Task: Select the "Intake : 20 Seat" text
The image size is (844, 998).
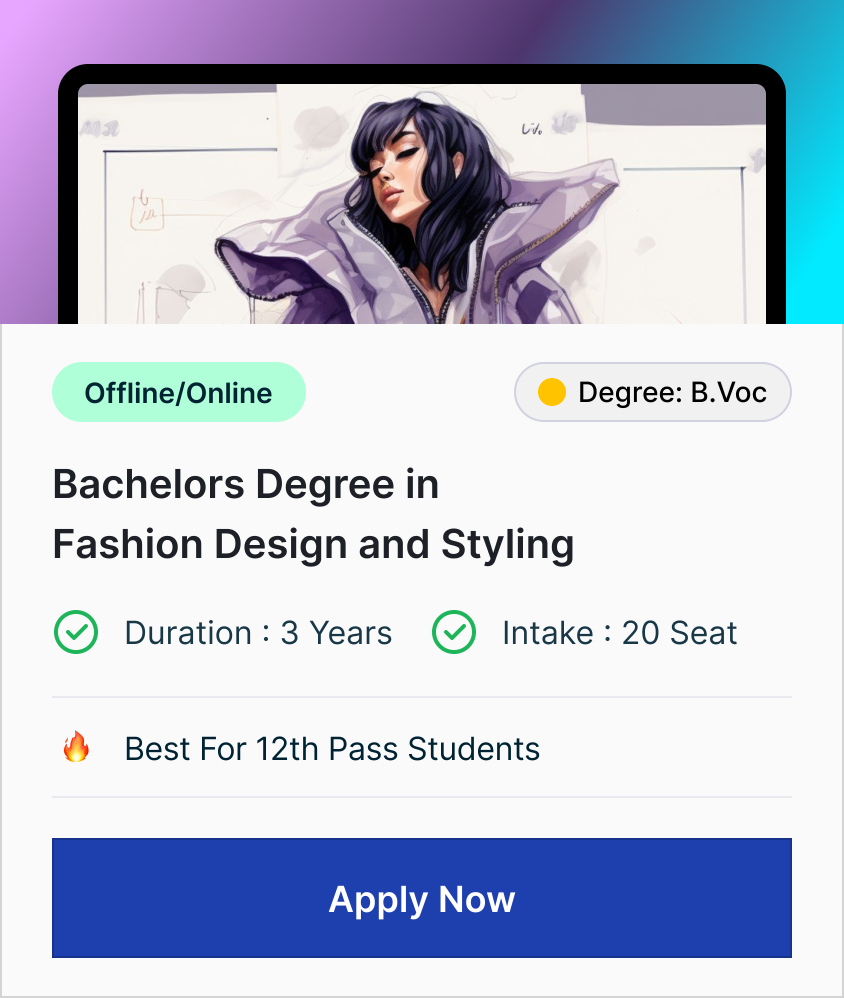Action: (x=619, y=633)
